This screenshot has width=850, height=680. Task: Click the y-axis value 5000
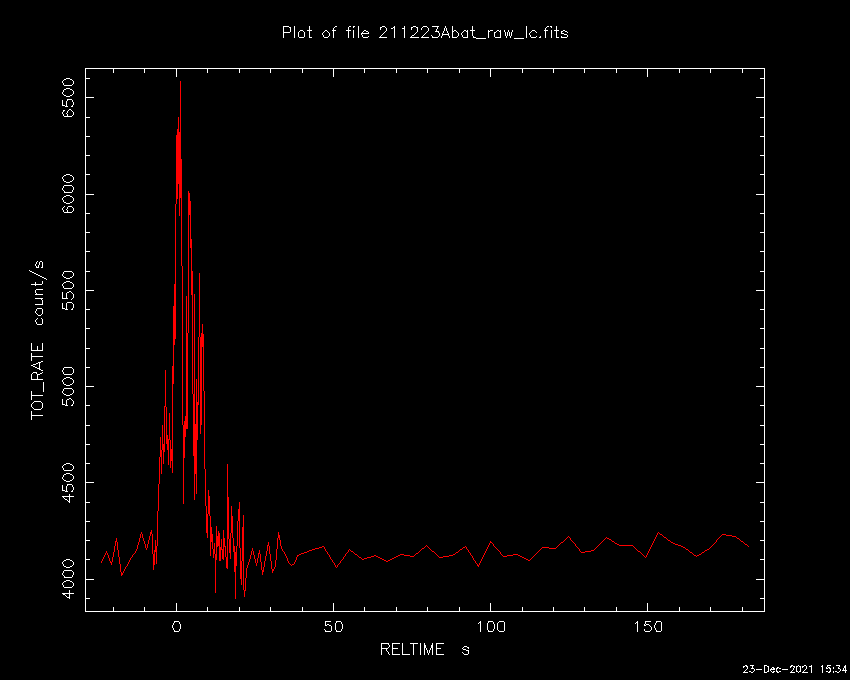68,387
